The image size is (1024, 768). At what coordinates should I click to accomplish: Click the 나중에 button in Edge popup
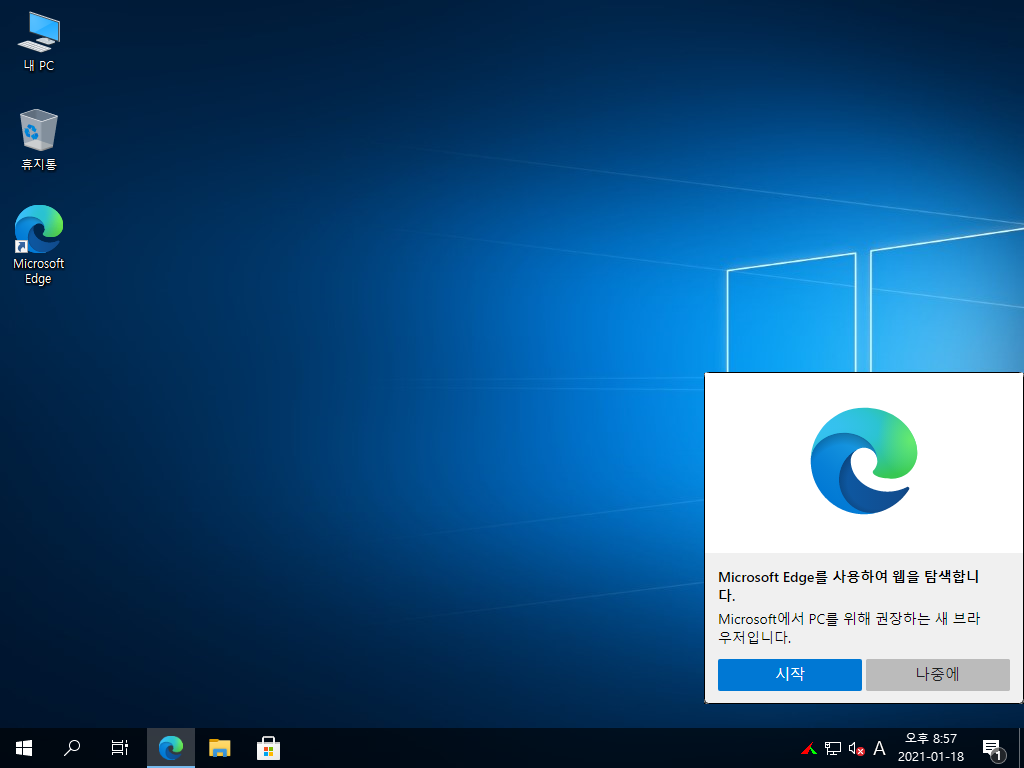[938, 675]
